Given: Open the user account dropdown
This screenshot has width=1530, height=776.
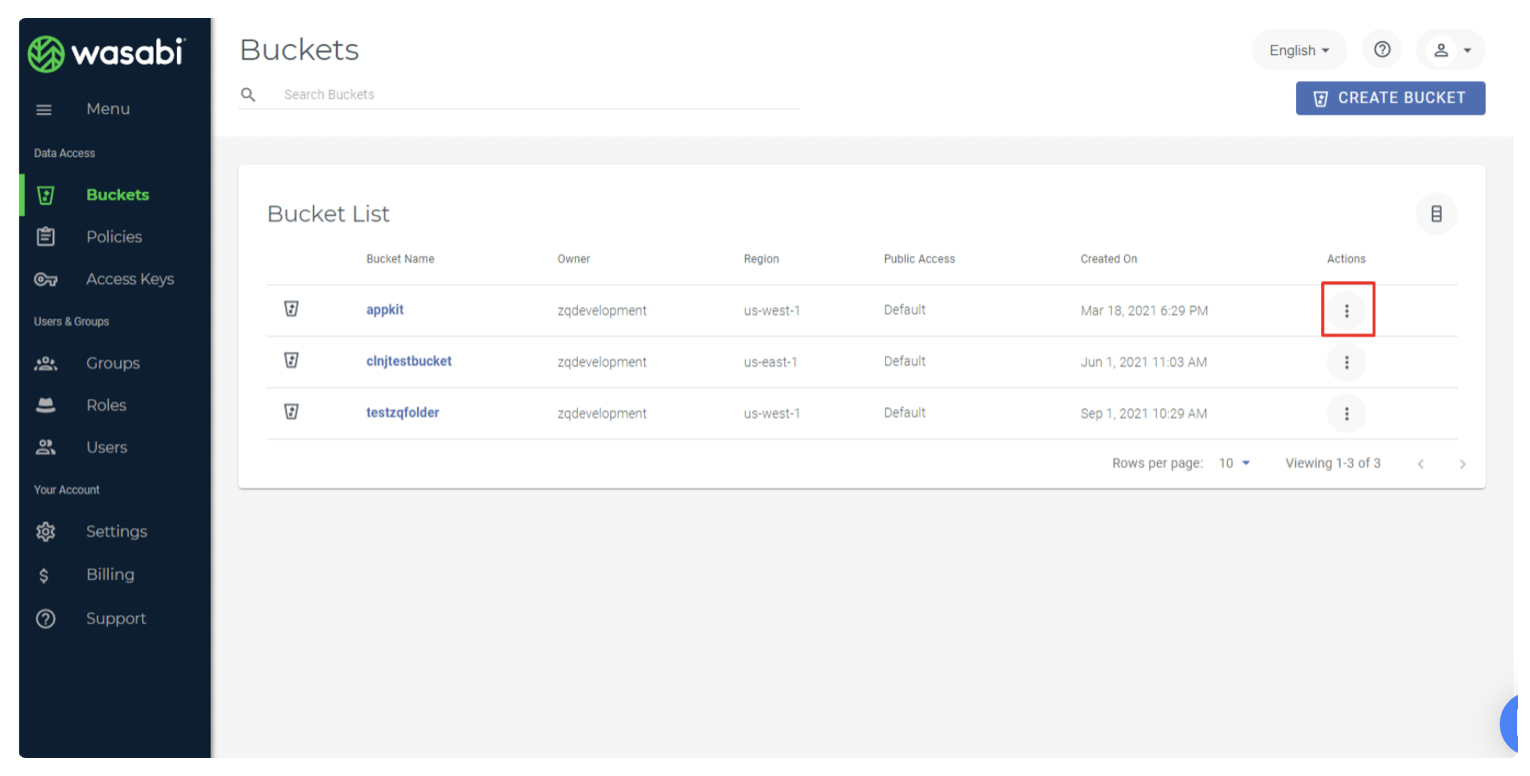Looking at the screenshot, I should pos(1450,50).
